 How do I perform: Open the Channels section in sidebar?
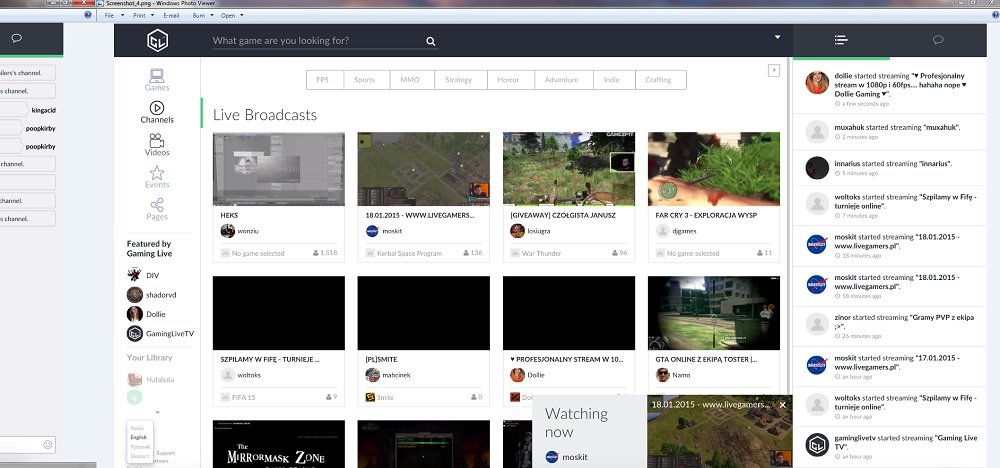click(x=157, y=112)
